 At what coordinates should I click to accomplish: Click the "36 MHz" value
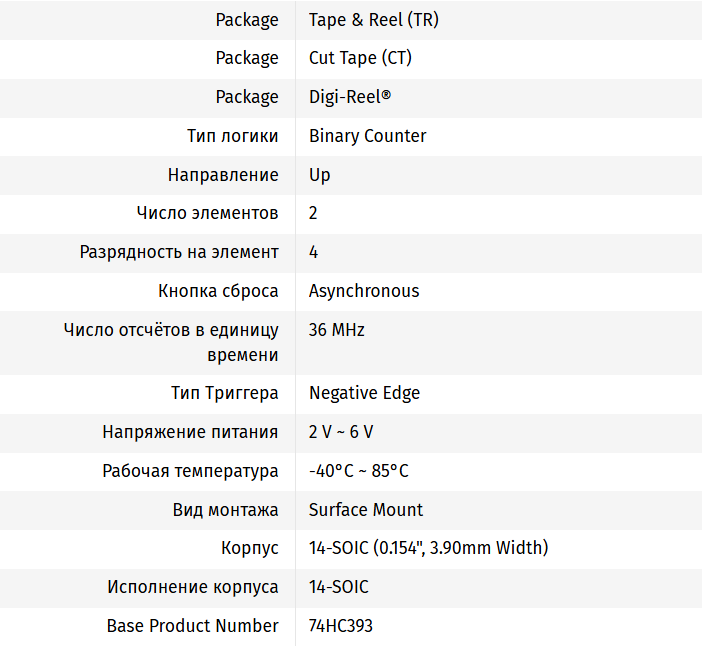coord(336,330)
